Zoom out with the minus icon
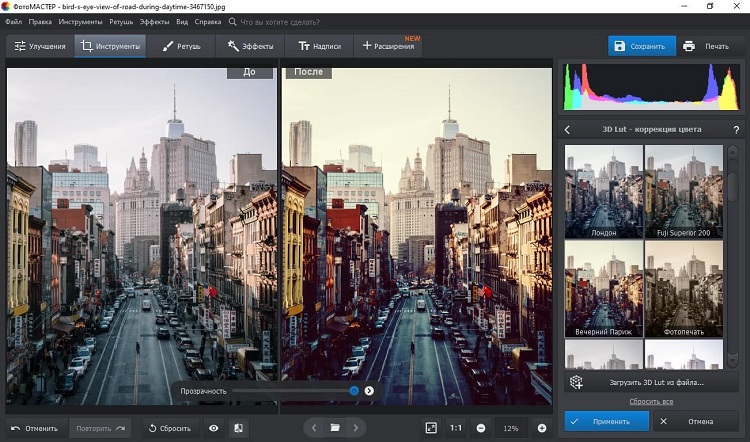 481,428
